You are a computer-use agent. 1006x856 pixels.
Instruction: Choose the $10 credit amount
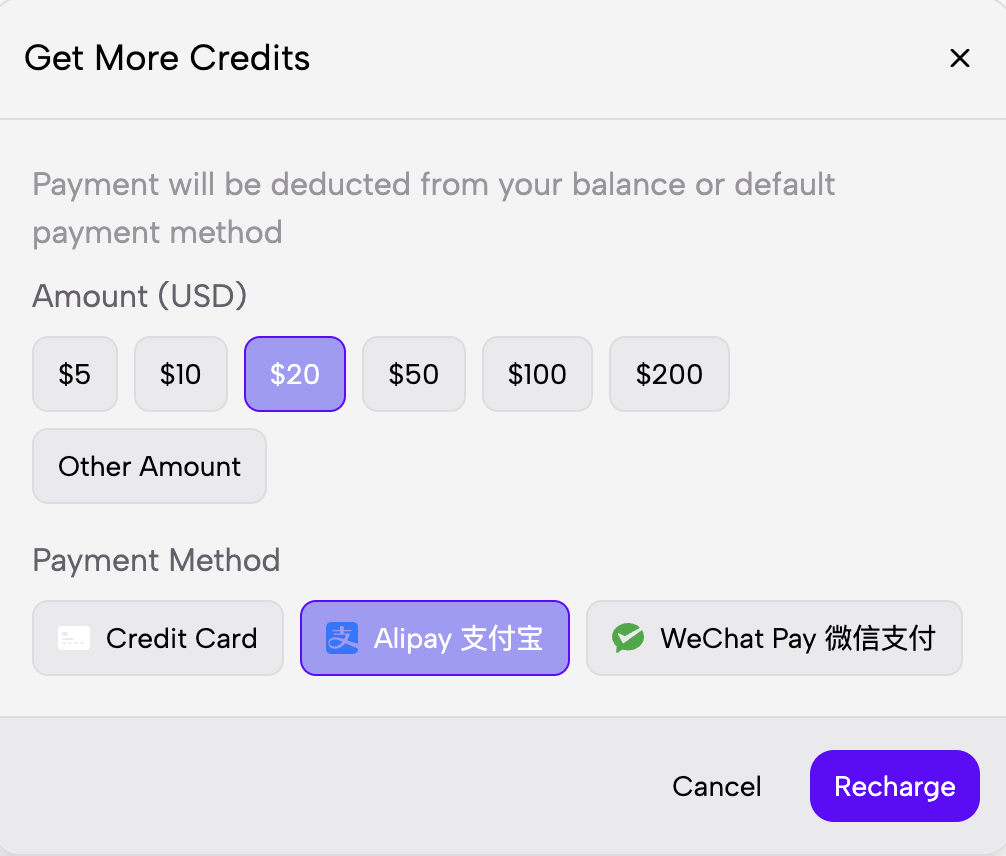tap(181, 374)
